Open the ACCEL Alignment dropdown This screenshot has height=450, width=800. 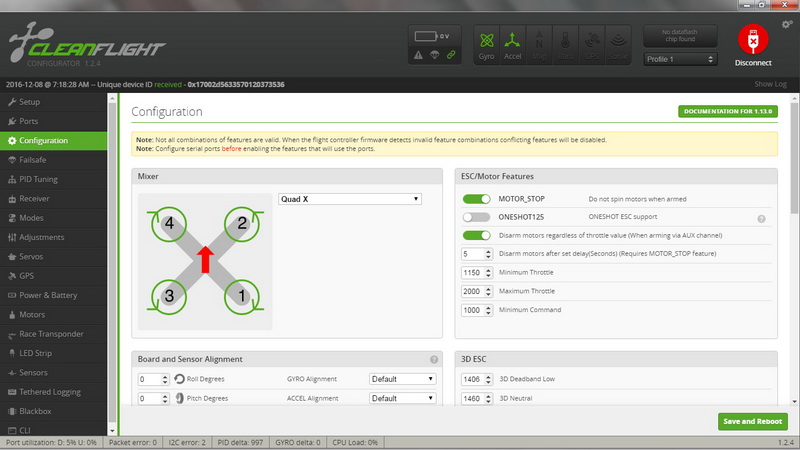(x=402, y=398)
